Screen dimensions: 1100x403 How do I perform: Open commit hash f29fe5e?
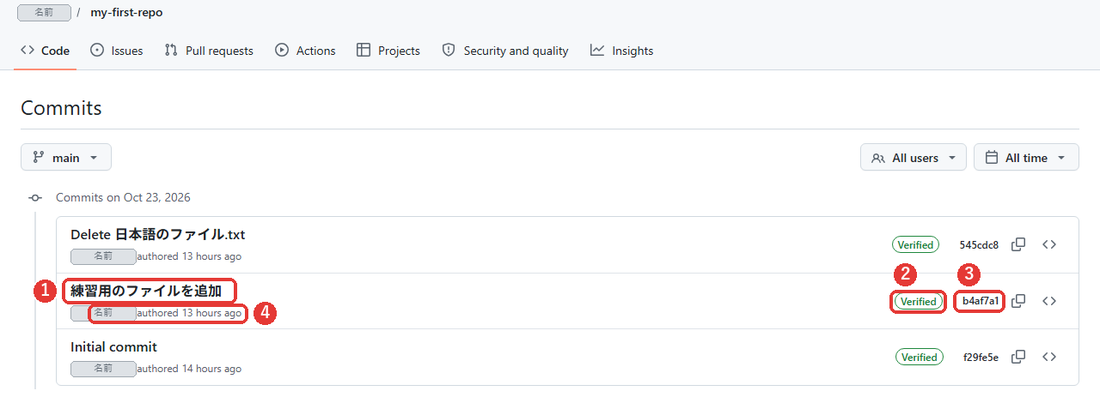coord(981,357)
